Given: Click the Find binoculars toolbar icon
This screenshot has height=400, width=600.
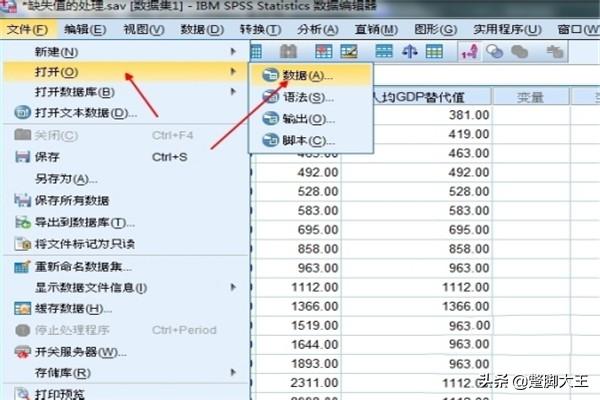Looking at the screenshot, I should click(x=289, y=51).
